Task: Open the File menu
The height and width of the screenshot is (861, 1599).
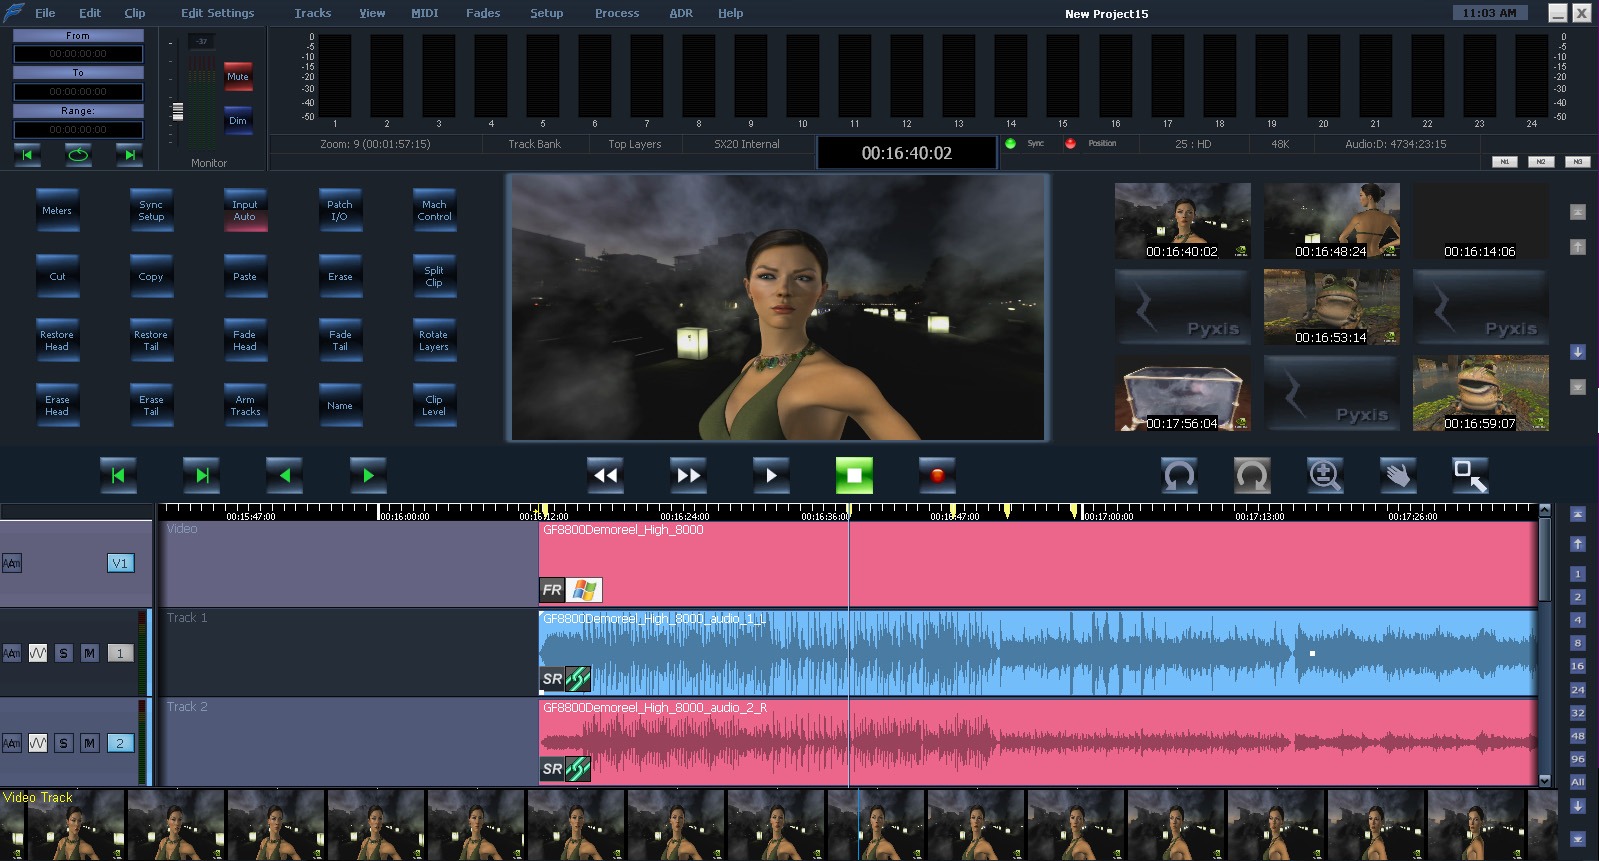Action: pyautogui.click(x=45, y=13)
